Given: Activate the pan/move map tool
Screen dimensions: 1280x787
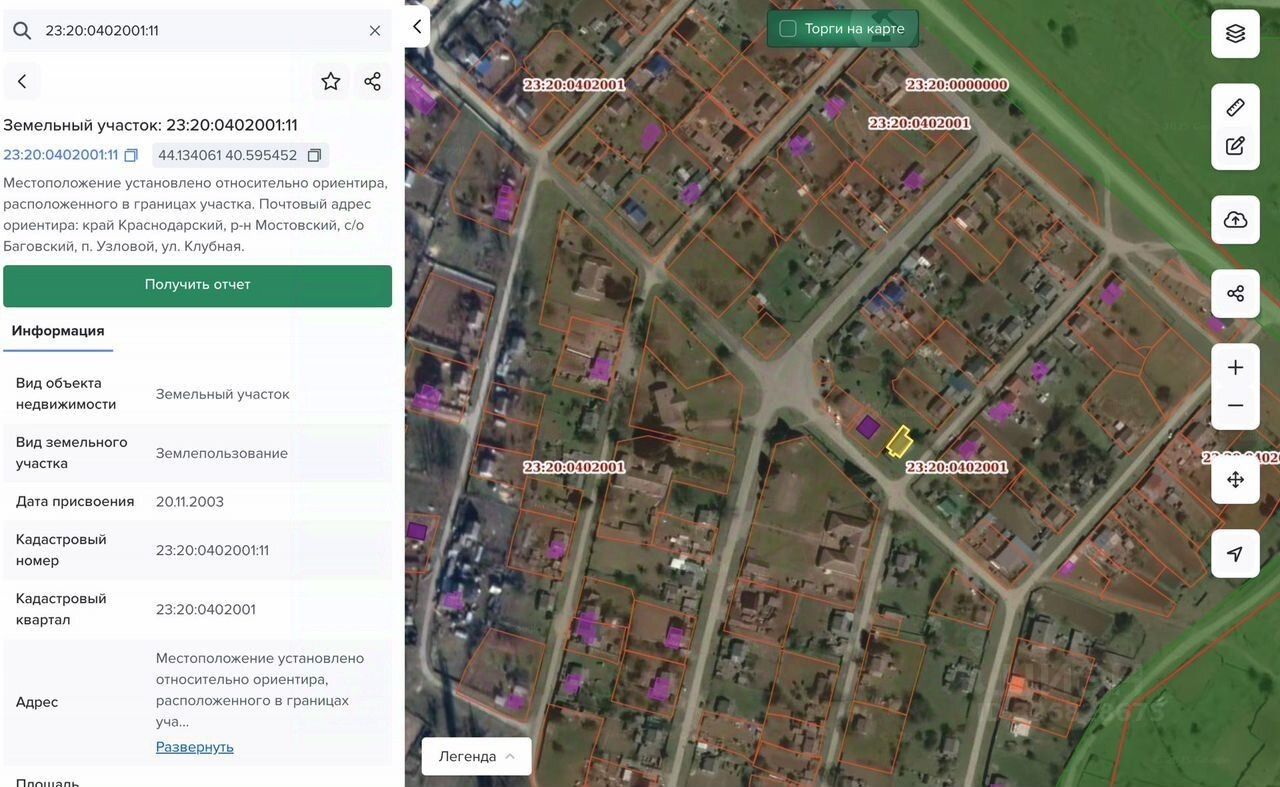Looking at the screenshot, I should [1235, 480].
